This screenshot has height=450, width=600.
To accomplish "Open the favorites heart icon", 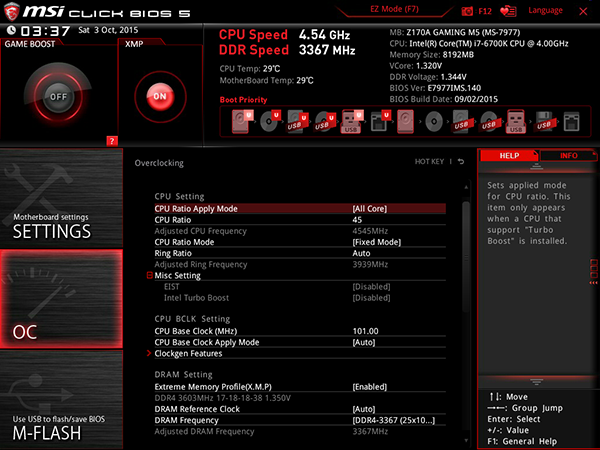I will 508,11.
